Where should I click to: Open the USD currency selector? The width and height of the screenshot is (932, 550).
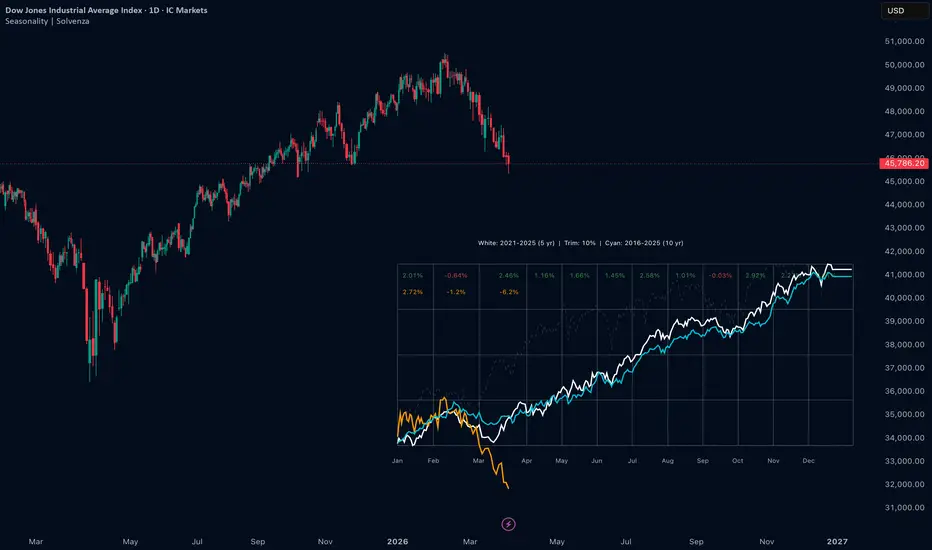pyautogui.click(x=904, y=11)
